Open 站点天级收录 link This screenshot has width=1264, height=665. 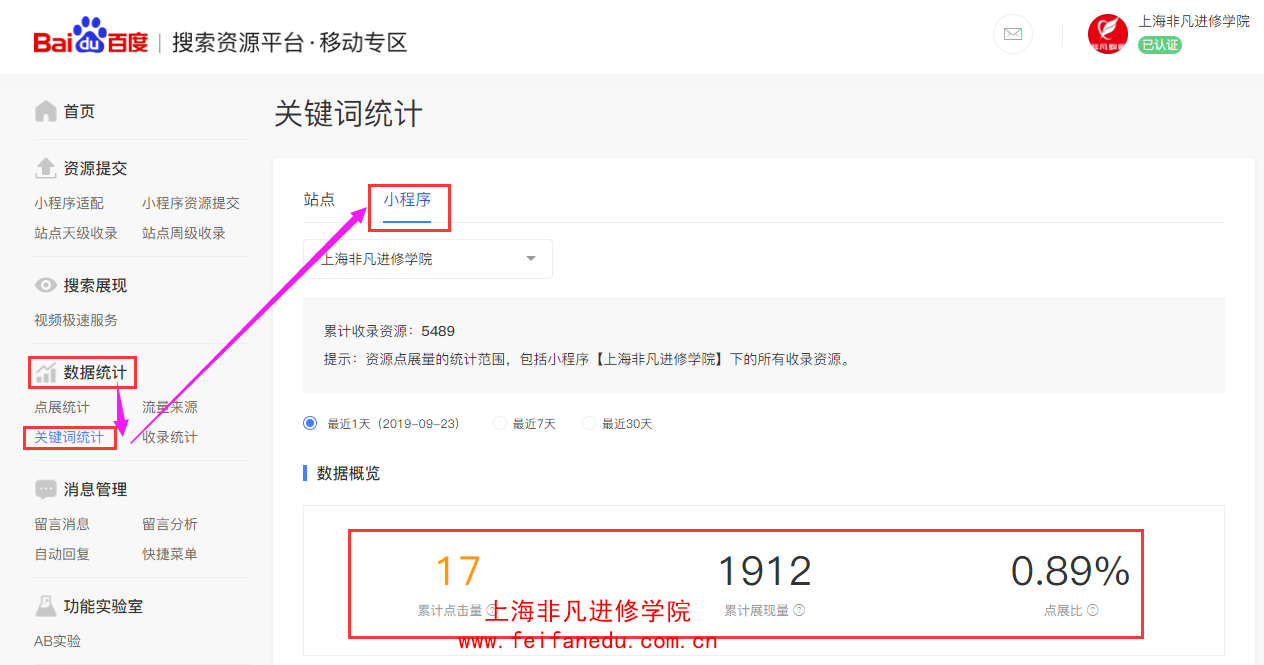[x=76, y=233]
